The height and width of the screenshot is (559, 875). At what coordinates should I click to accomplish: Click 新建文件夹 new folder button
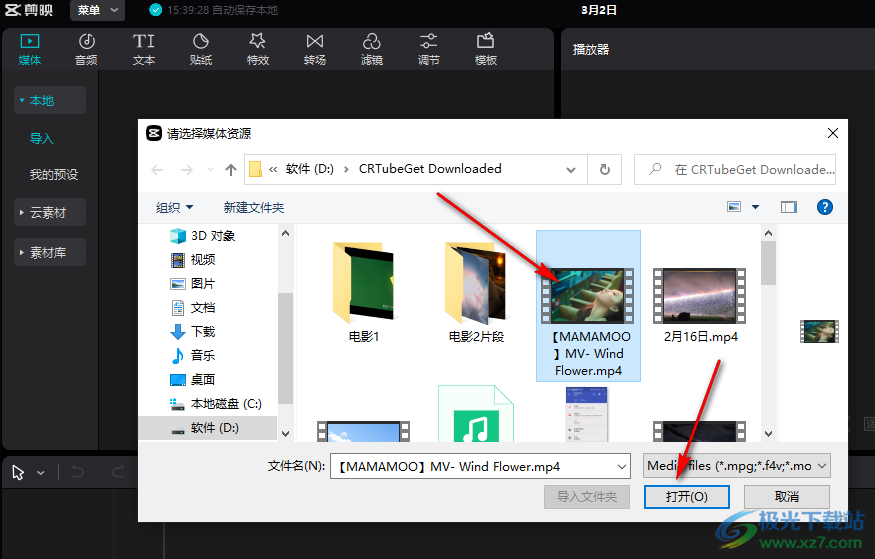click(x=254, y=208)
